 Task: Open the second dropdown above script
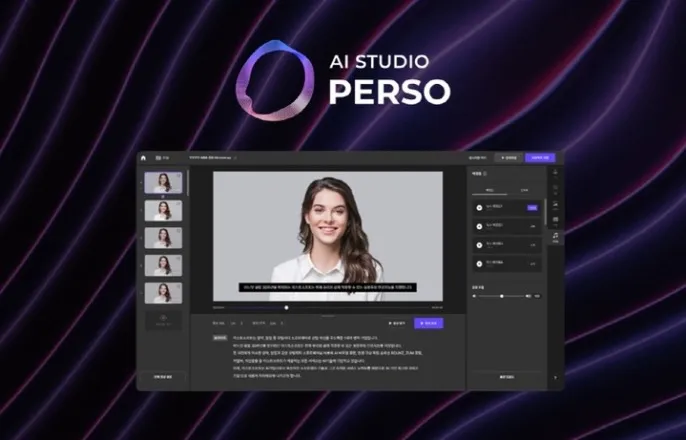[277, 323]
